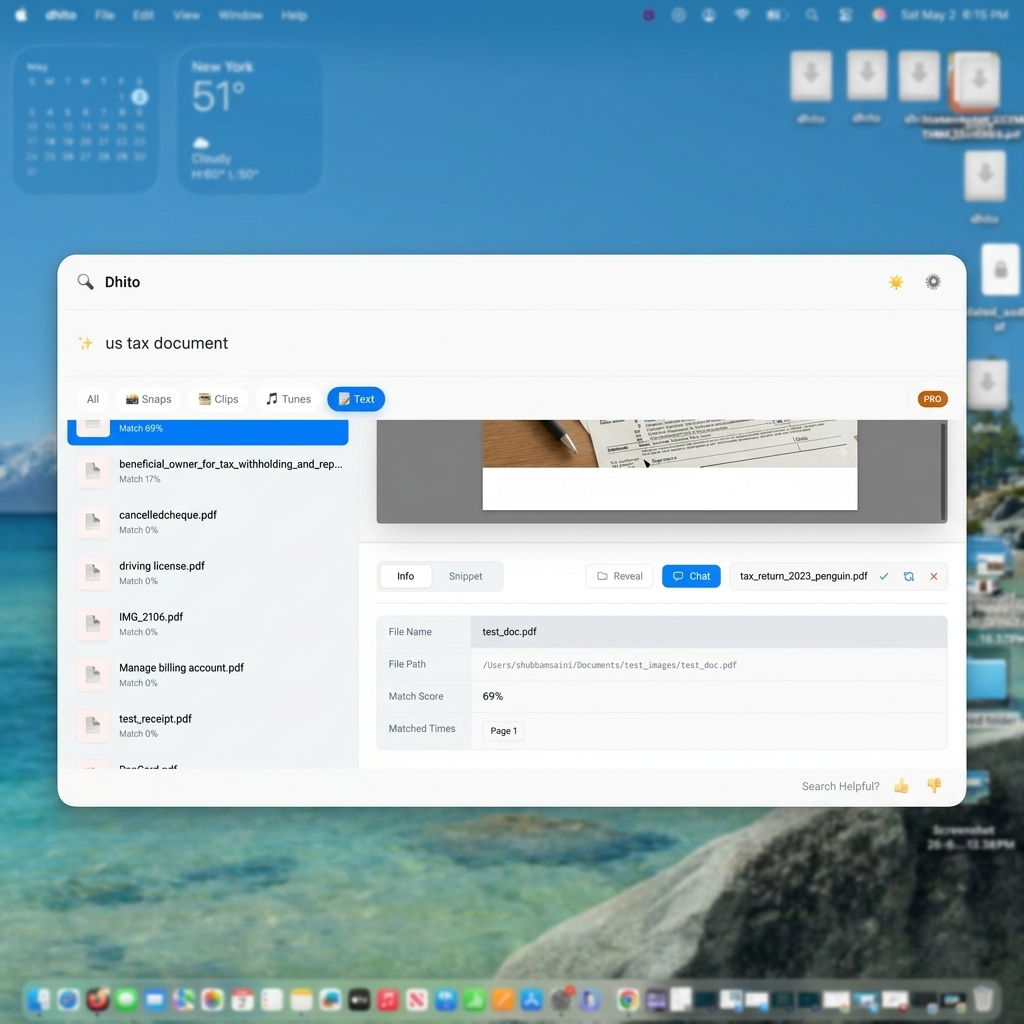Click the file icon beside driving license.pdf
The width and height of the screenshot is (1024, 1024).
[93, 572]
